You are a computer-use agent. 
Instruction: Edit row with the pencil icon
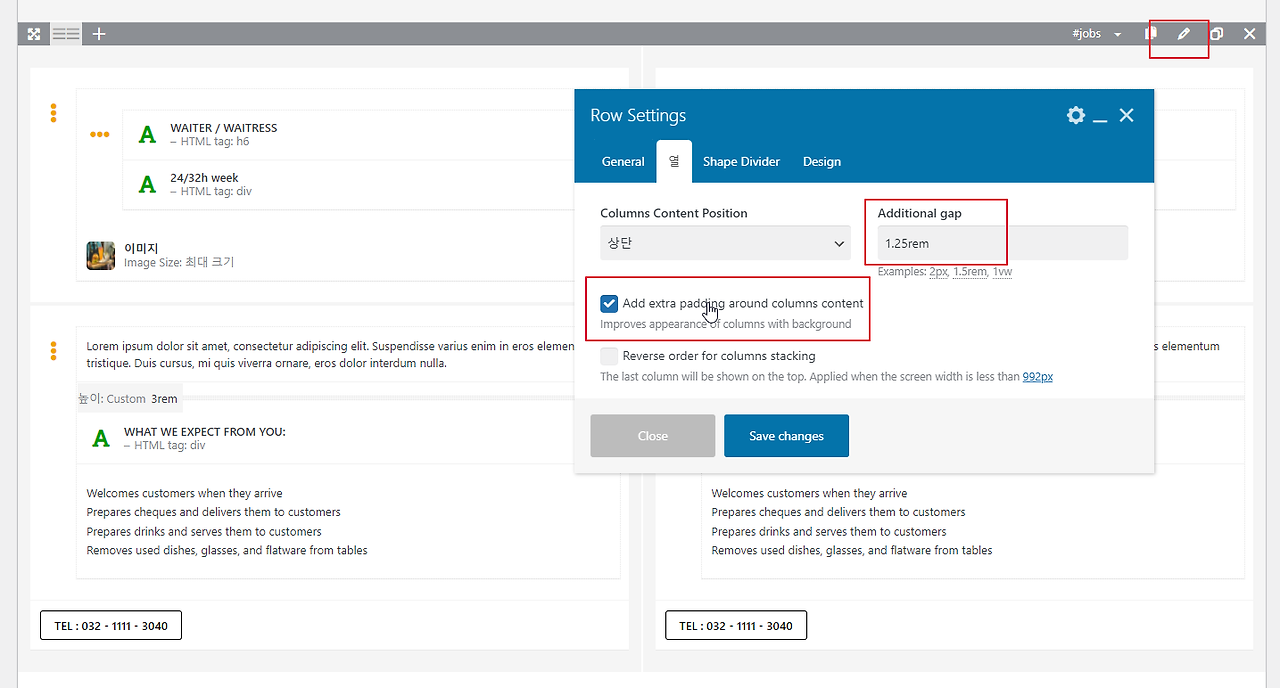[1184, 34]
